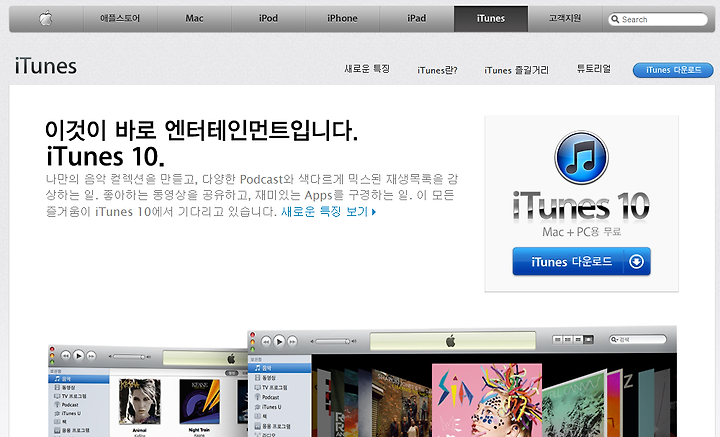Open the 애플스토어 navigation tab

(120, 19)
